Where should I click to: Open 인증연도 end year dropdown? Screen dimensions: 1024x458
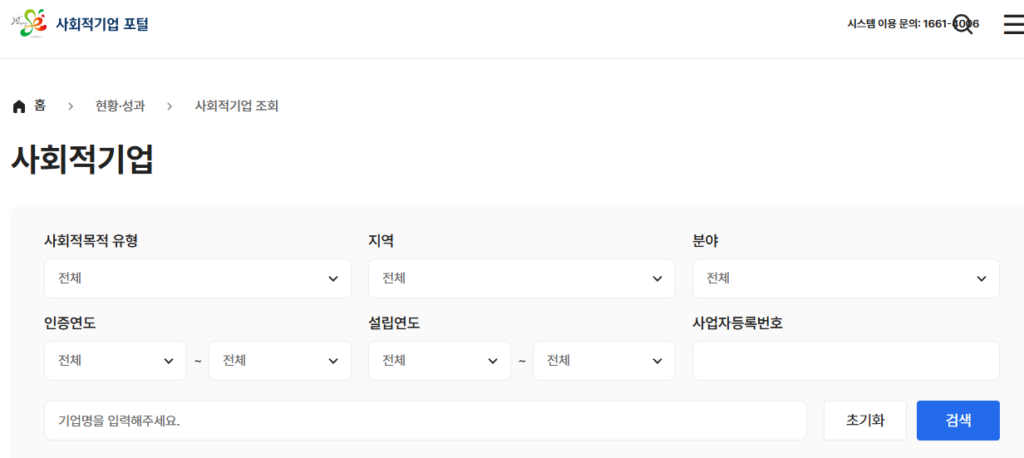pos(279,361)
